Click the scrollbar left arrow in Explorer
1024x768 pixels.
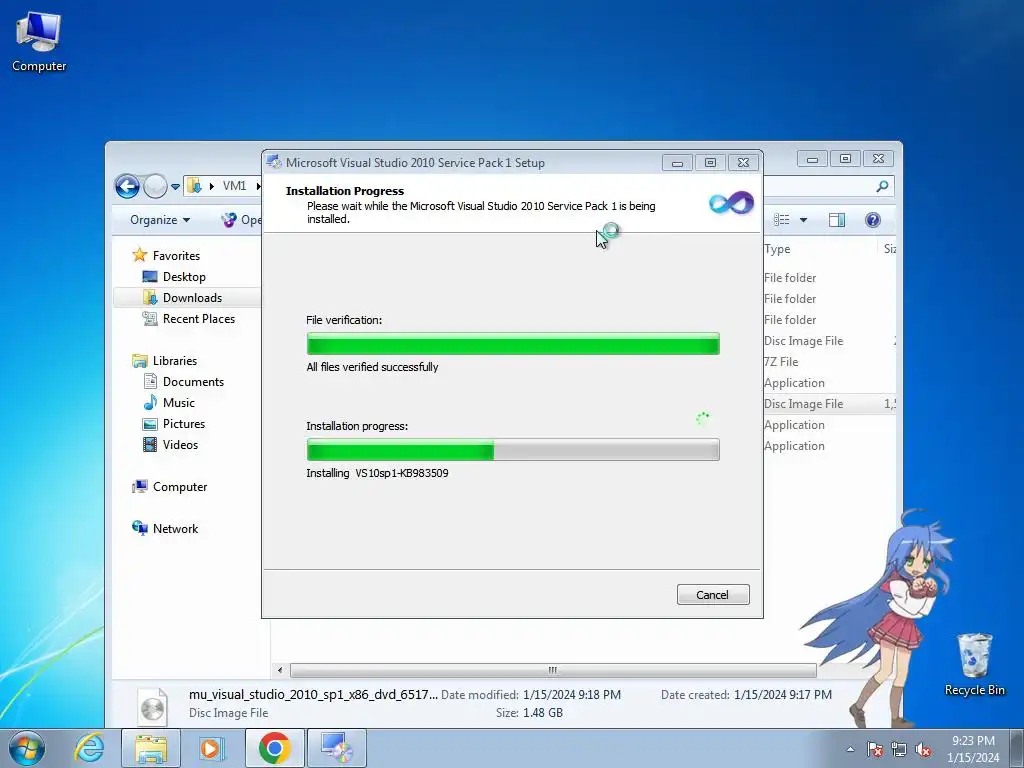click(280, 670)
